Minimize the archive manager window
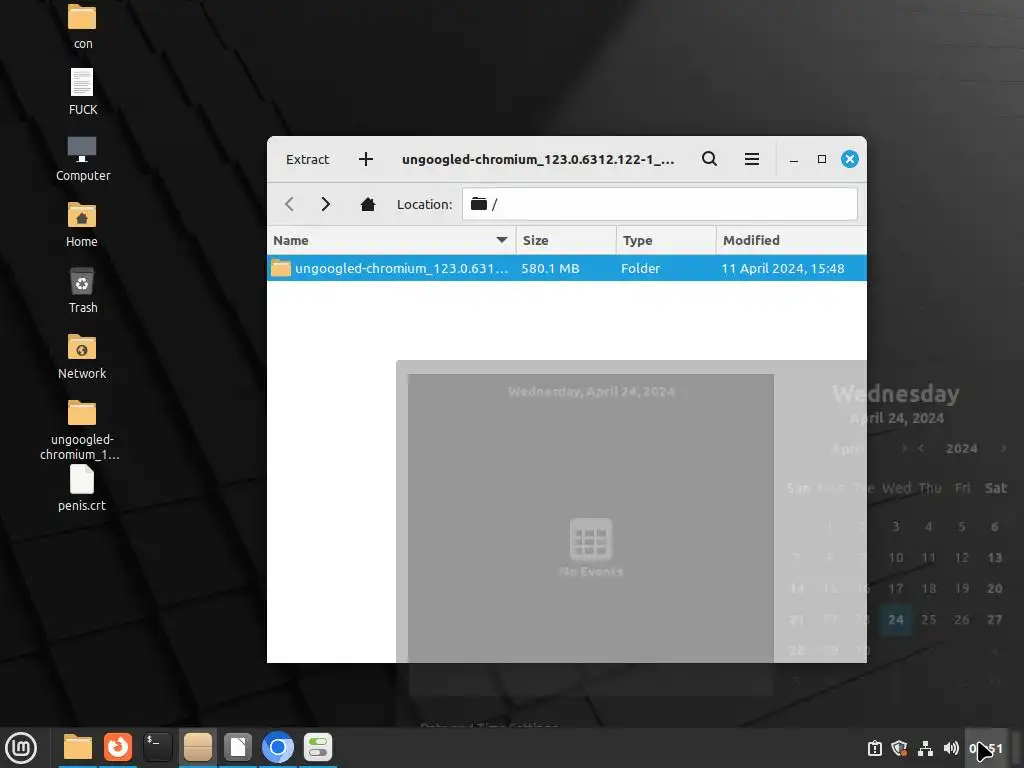 (x=793, y=159)
